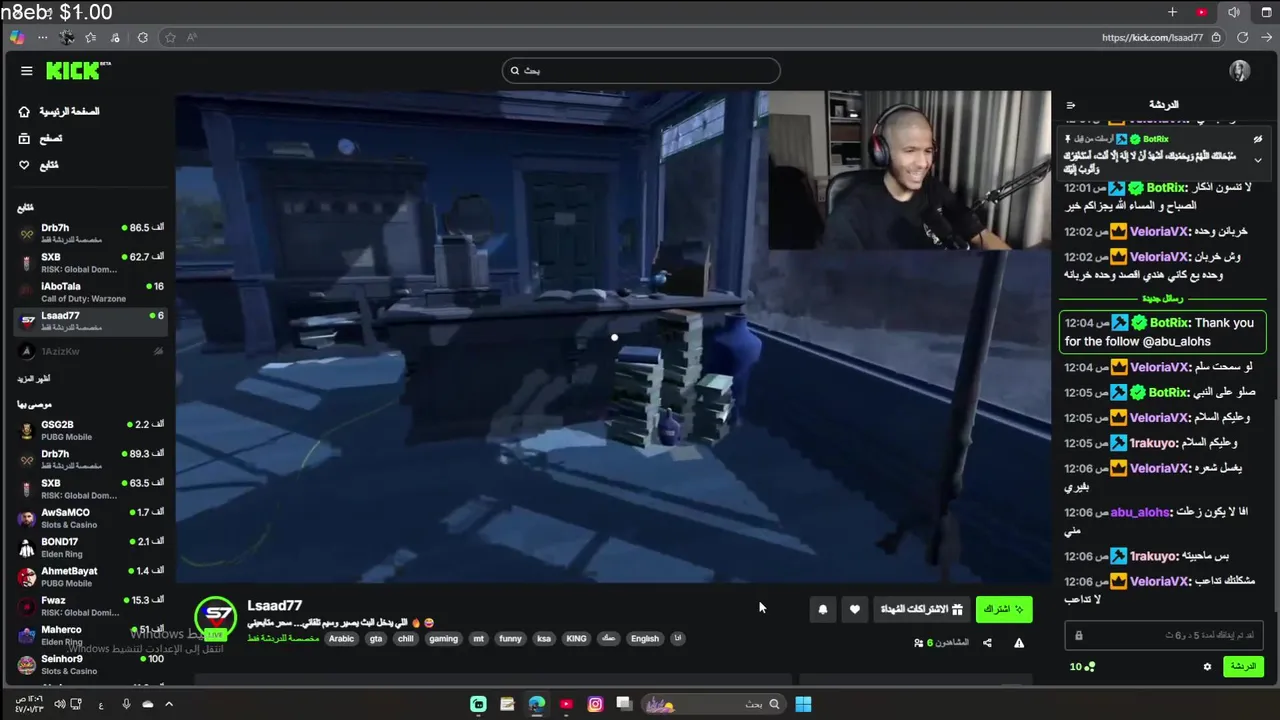Open offline 1AzizKw channel
The height and width of the screenshot is (720, 1280).
(x=91, y=351)
